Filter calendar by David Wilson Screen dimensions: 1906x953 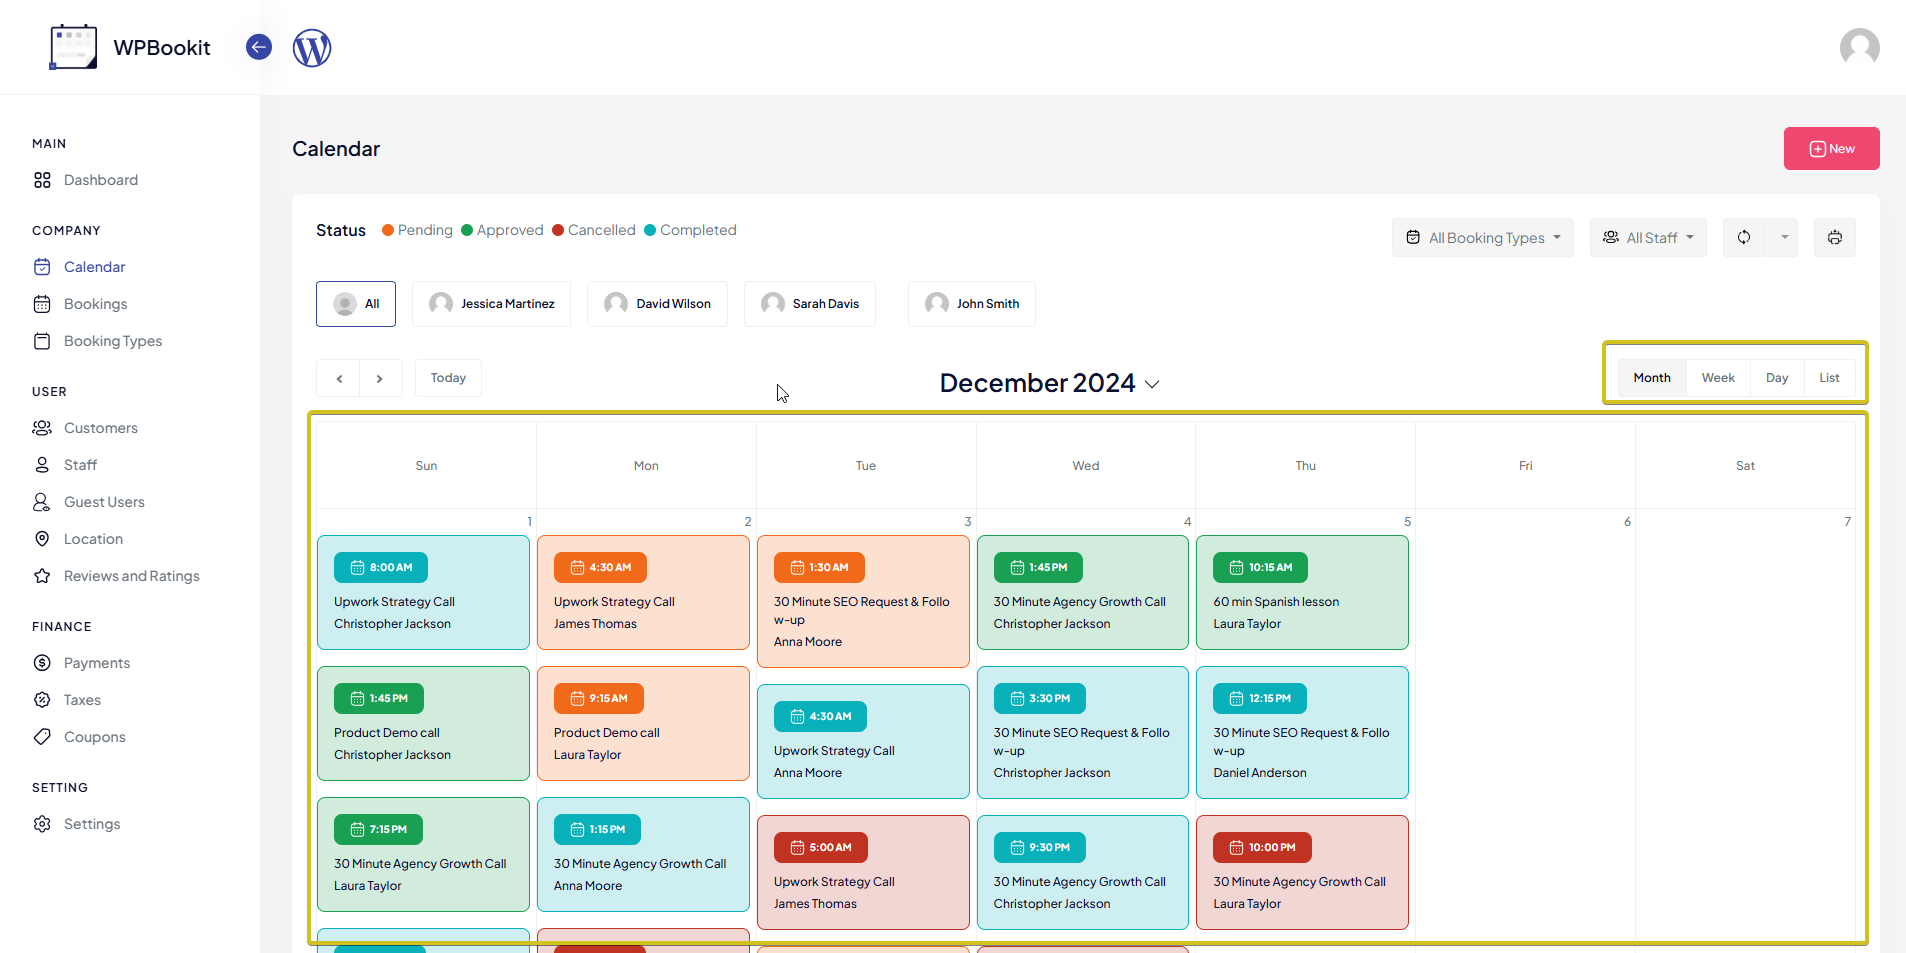[657, 304]
